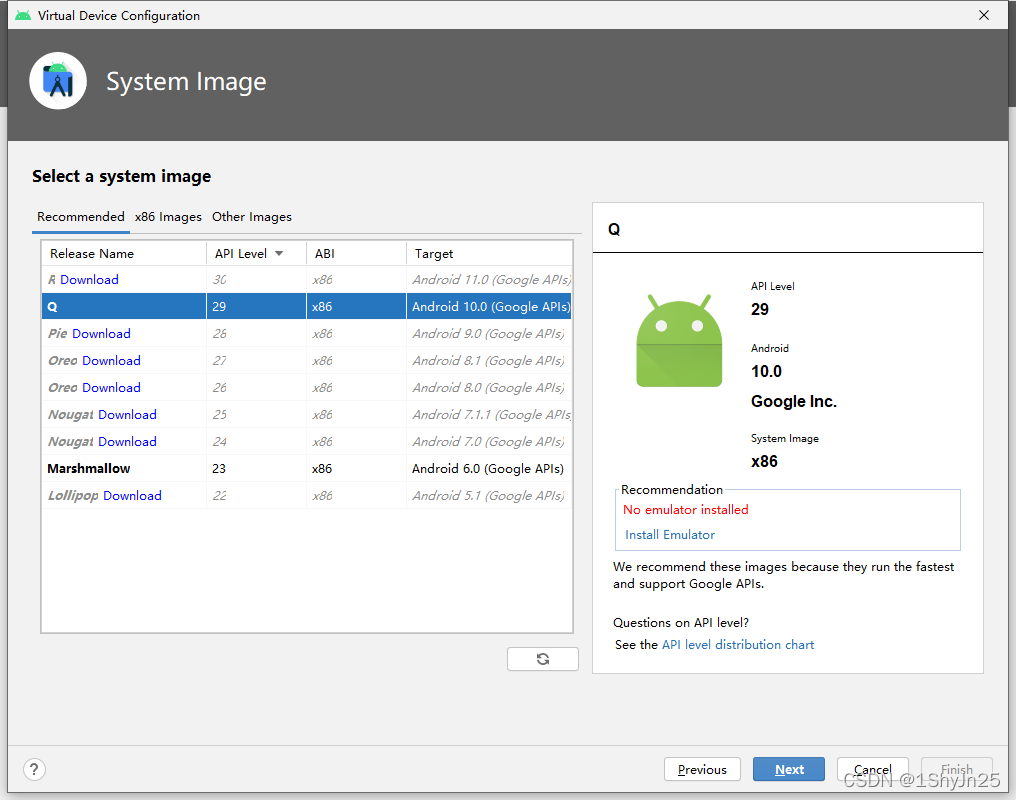Switch to the Other Images tab
Screen dimensions: 1016x800
coord(251,216)
